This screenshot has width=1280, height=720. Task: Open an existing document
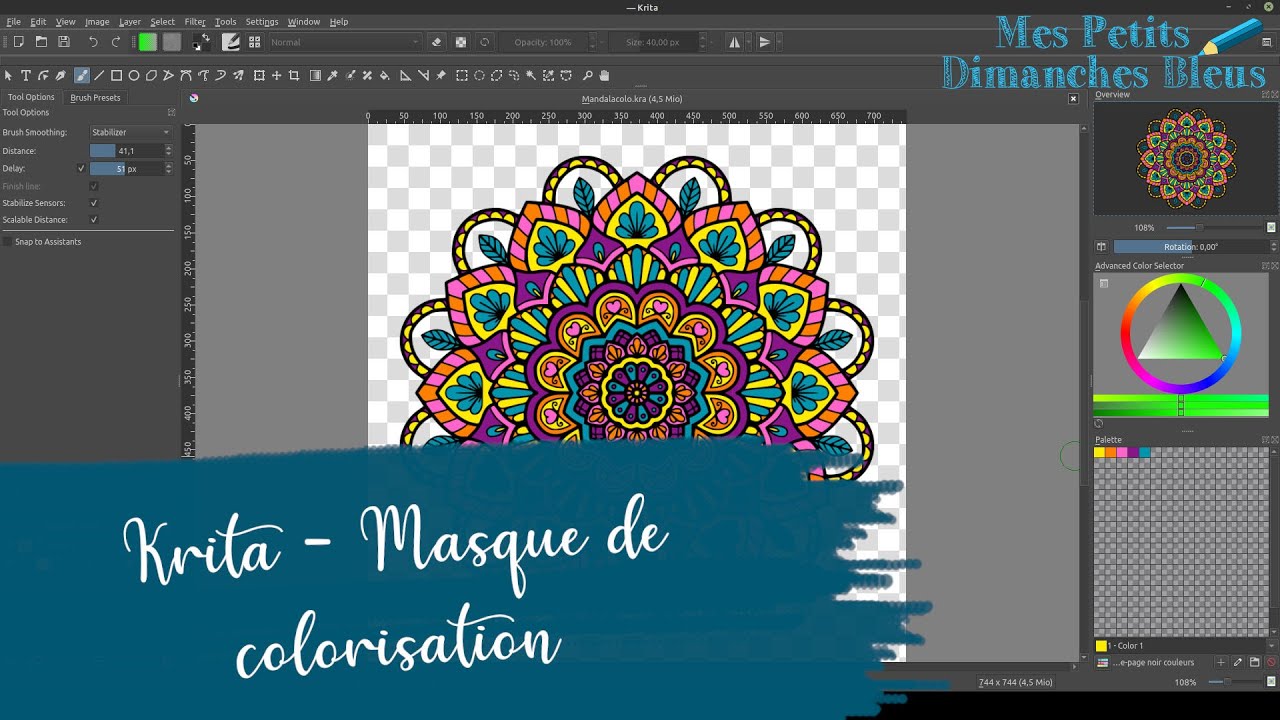(41, 42)
